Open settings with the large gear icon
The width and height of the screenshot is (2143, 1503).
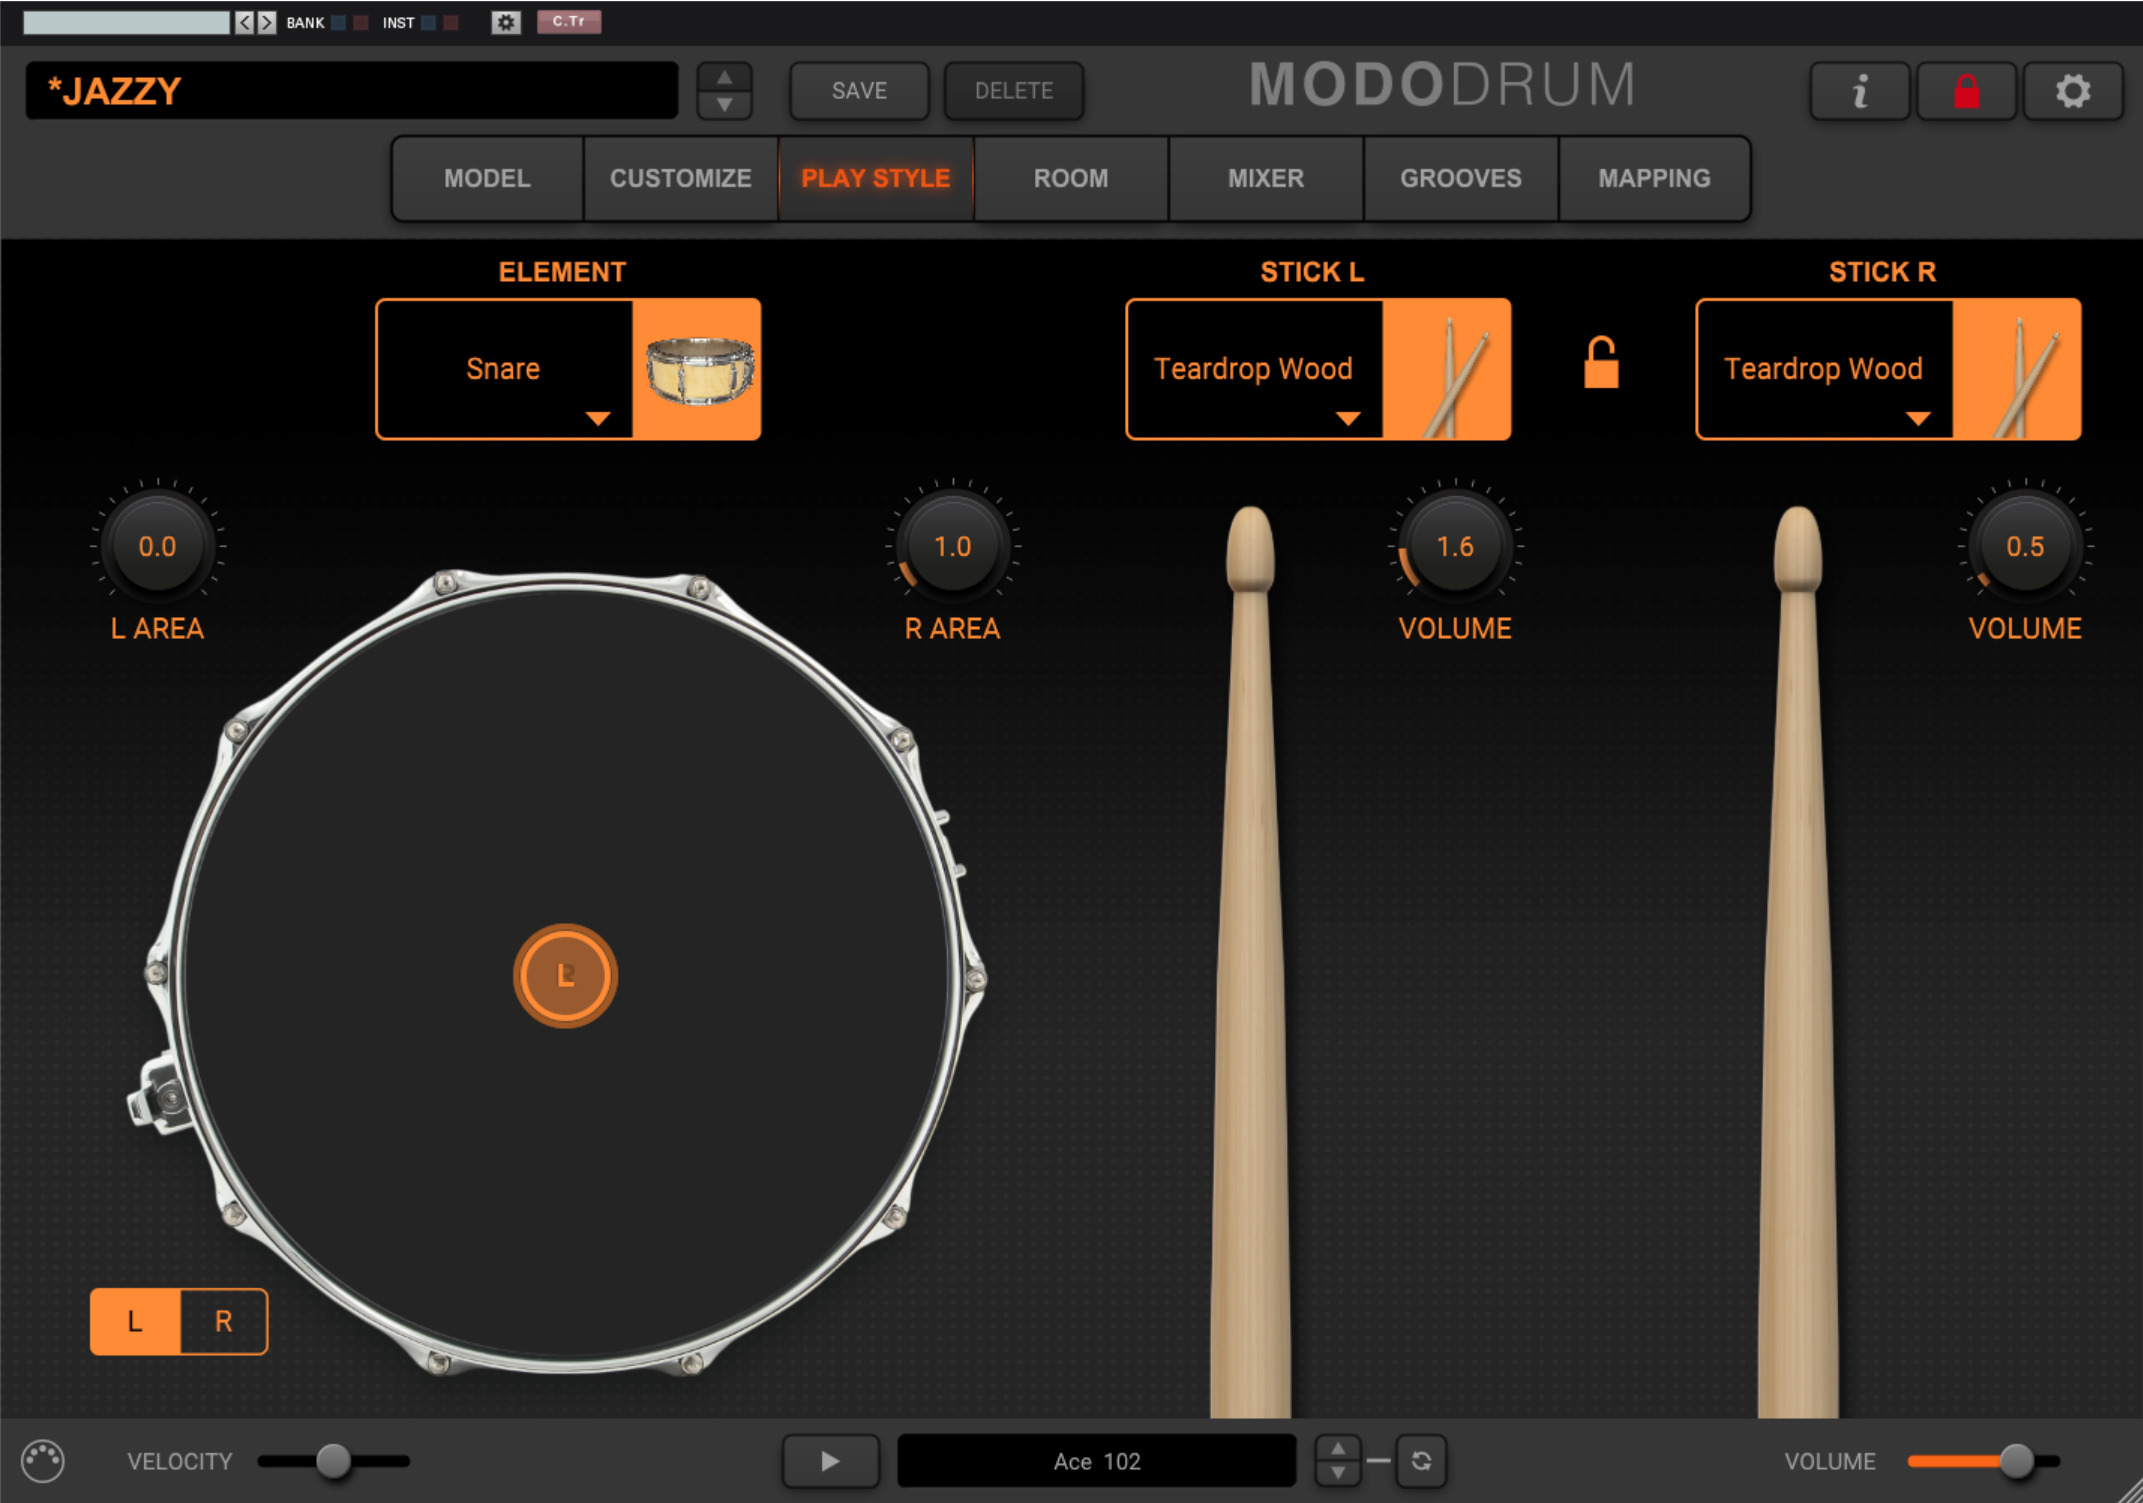point(2073,91)
